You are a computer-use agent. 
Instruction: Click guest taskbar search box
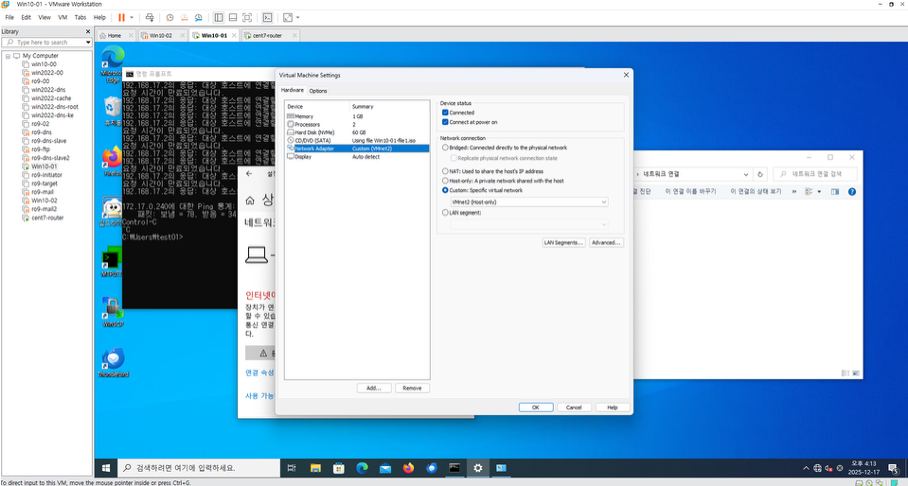coord(199,468)
